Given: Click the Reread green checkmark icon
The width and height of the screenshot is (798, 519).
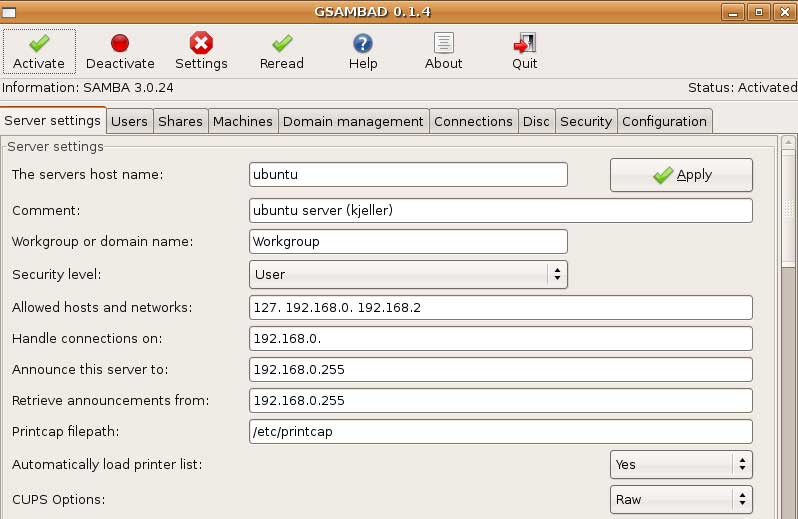Looking at the screenshot, I should tap(282, 43).
